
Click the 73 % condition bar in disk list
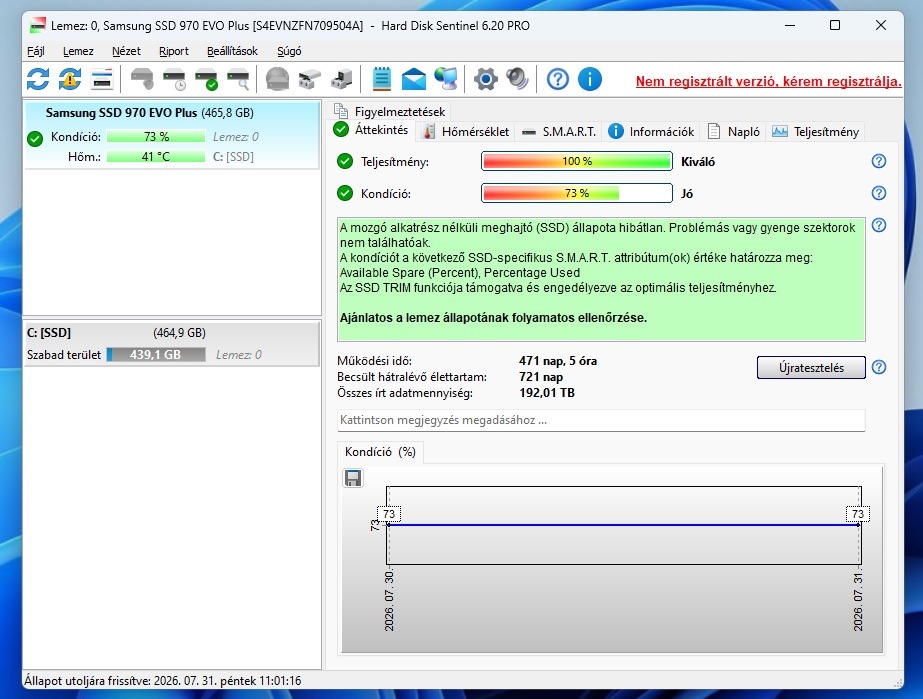(x=156, y=137)
